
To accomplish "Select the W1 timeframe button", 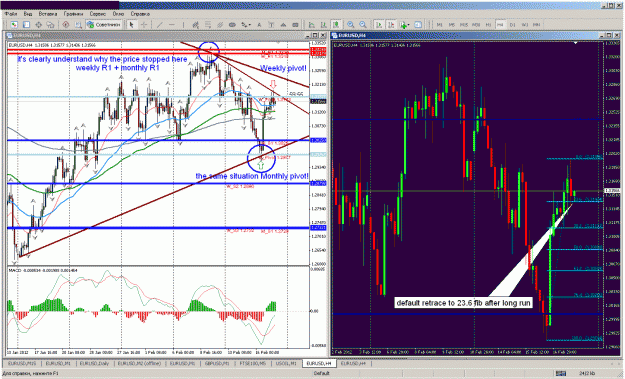I will click(x=525, y=25).
